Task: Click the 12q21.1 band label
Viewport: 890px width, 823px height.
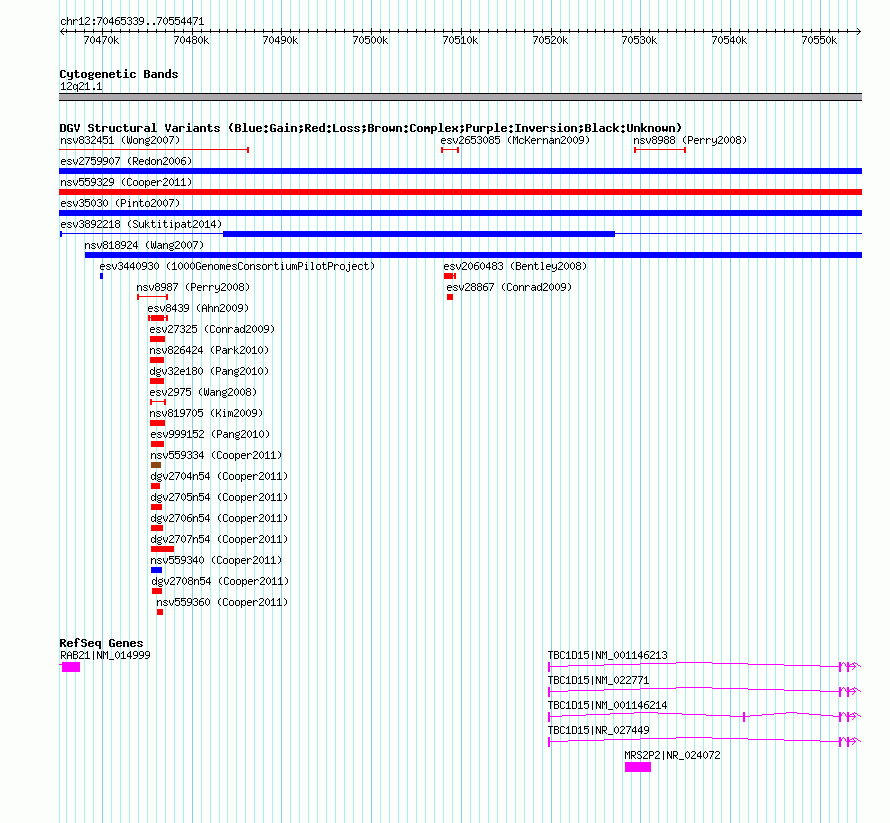Action: [x=81, y=86]
